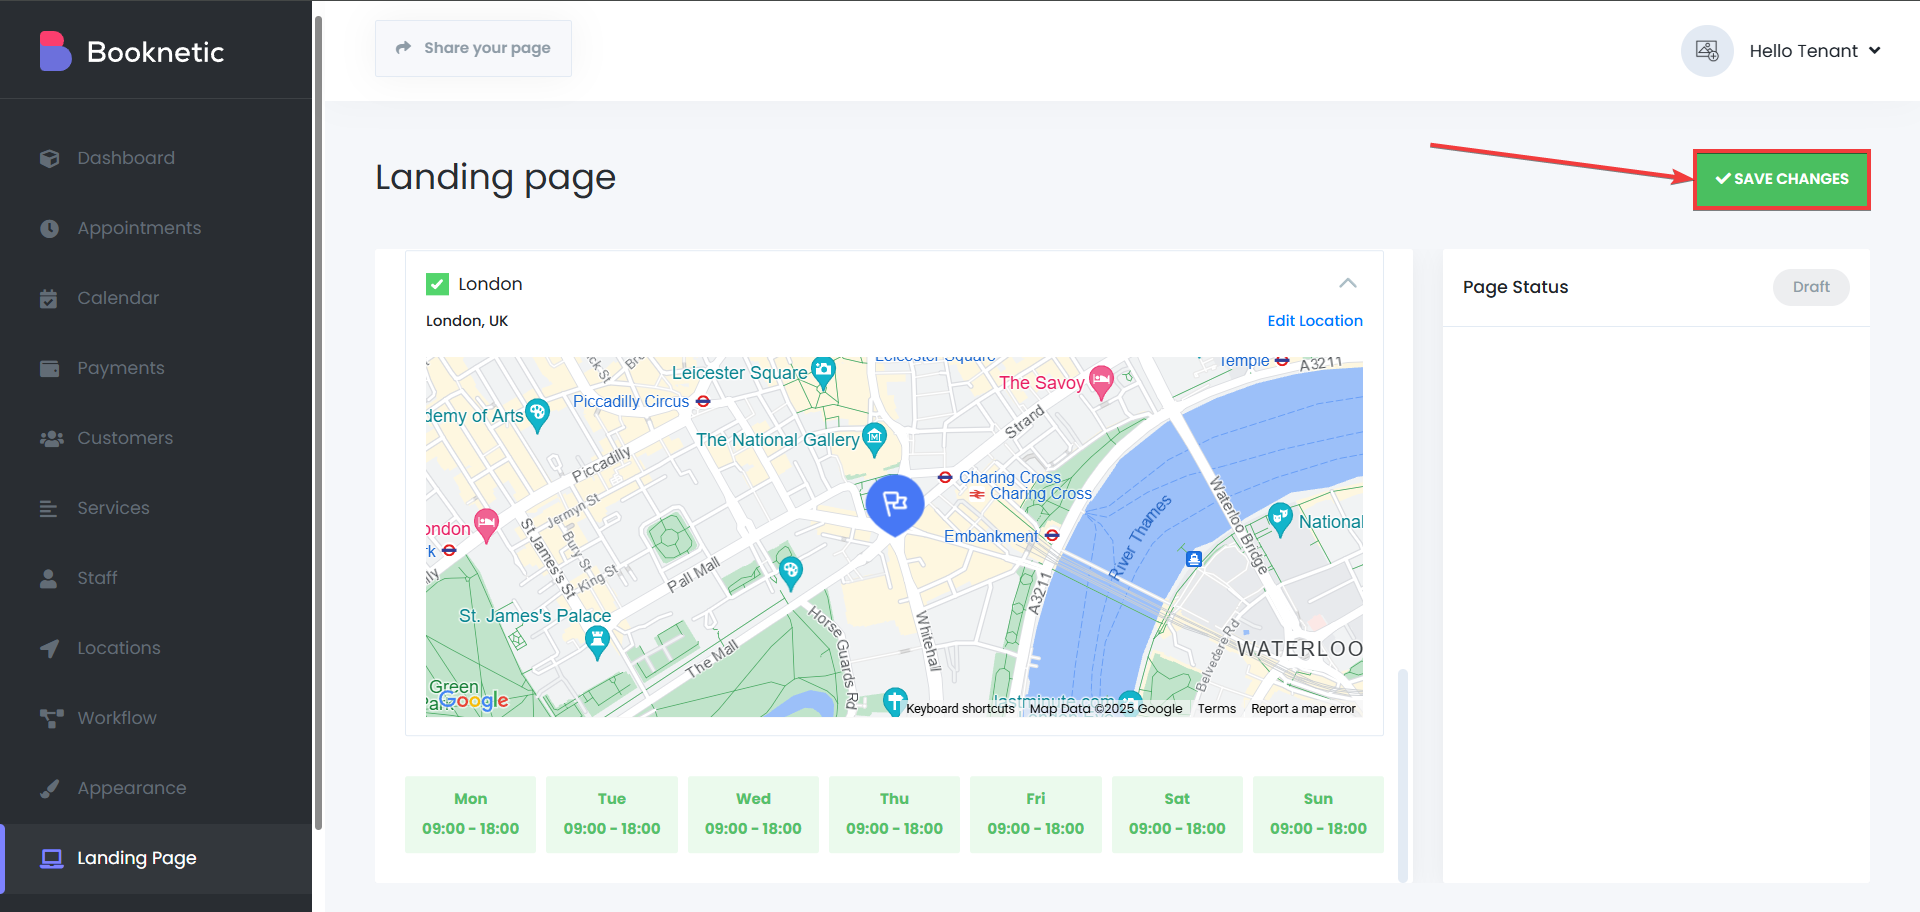This screenshot has height=912, width=1920.
Task: Click the Draft status badge
Action: (1811, 287)
